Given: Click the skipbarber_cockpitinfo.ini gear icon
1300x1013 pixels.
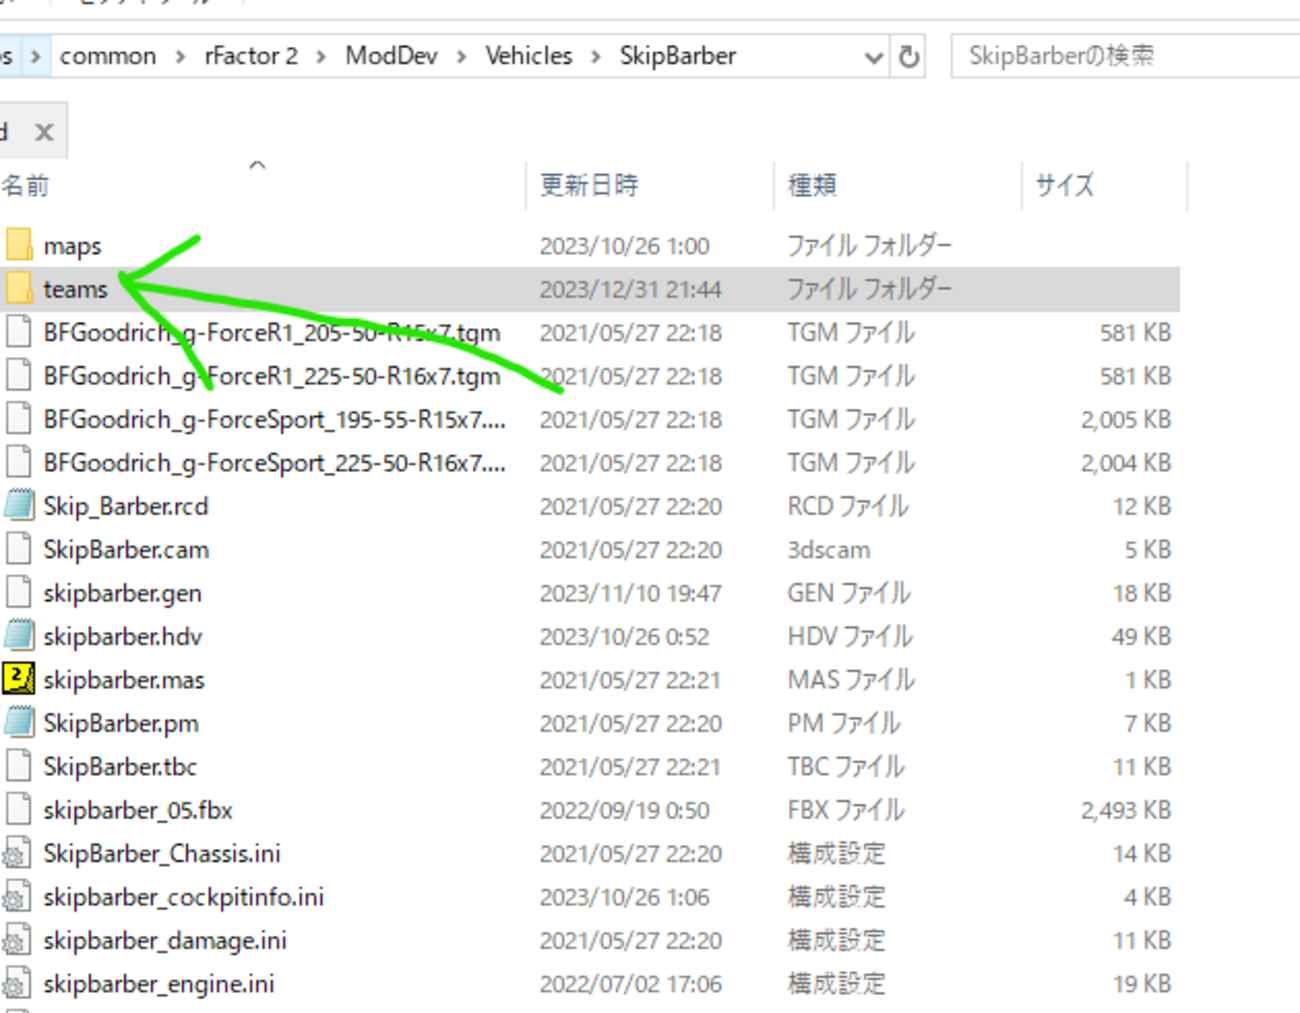Looking at the screenshot, I should (16, 897).
